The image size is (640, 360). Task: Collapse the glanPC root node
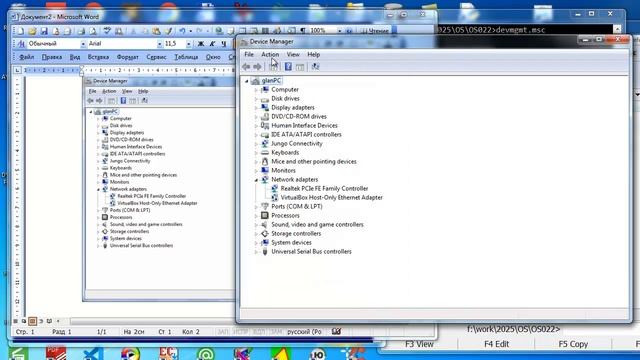pos(247,81)
